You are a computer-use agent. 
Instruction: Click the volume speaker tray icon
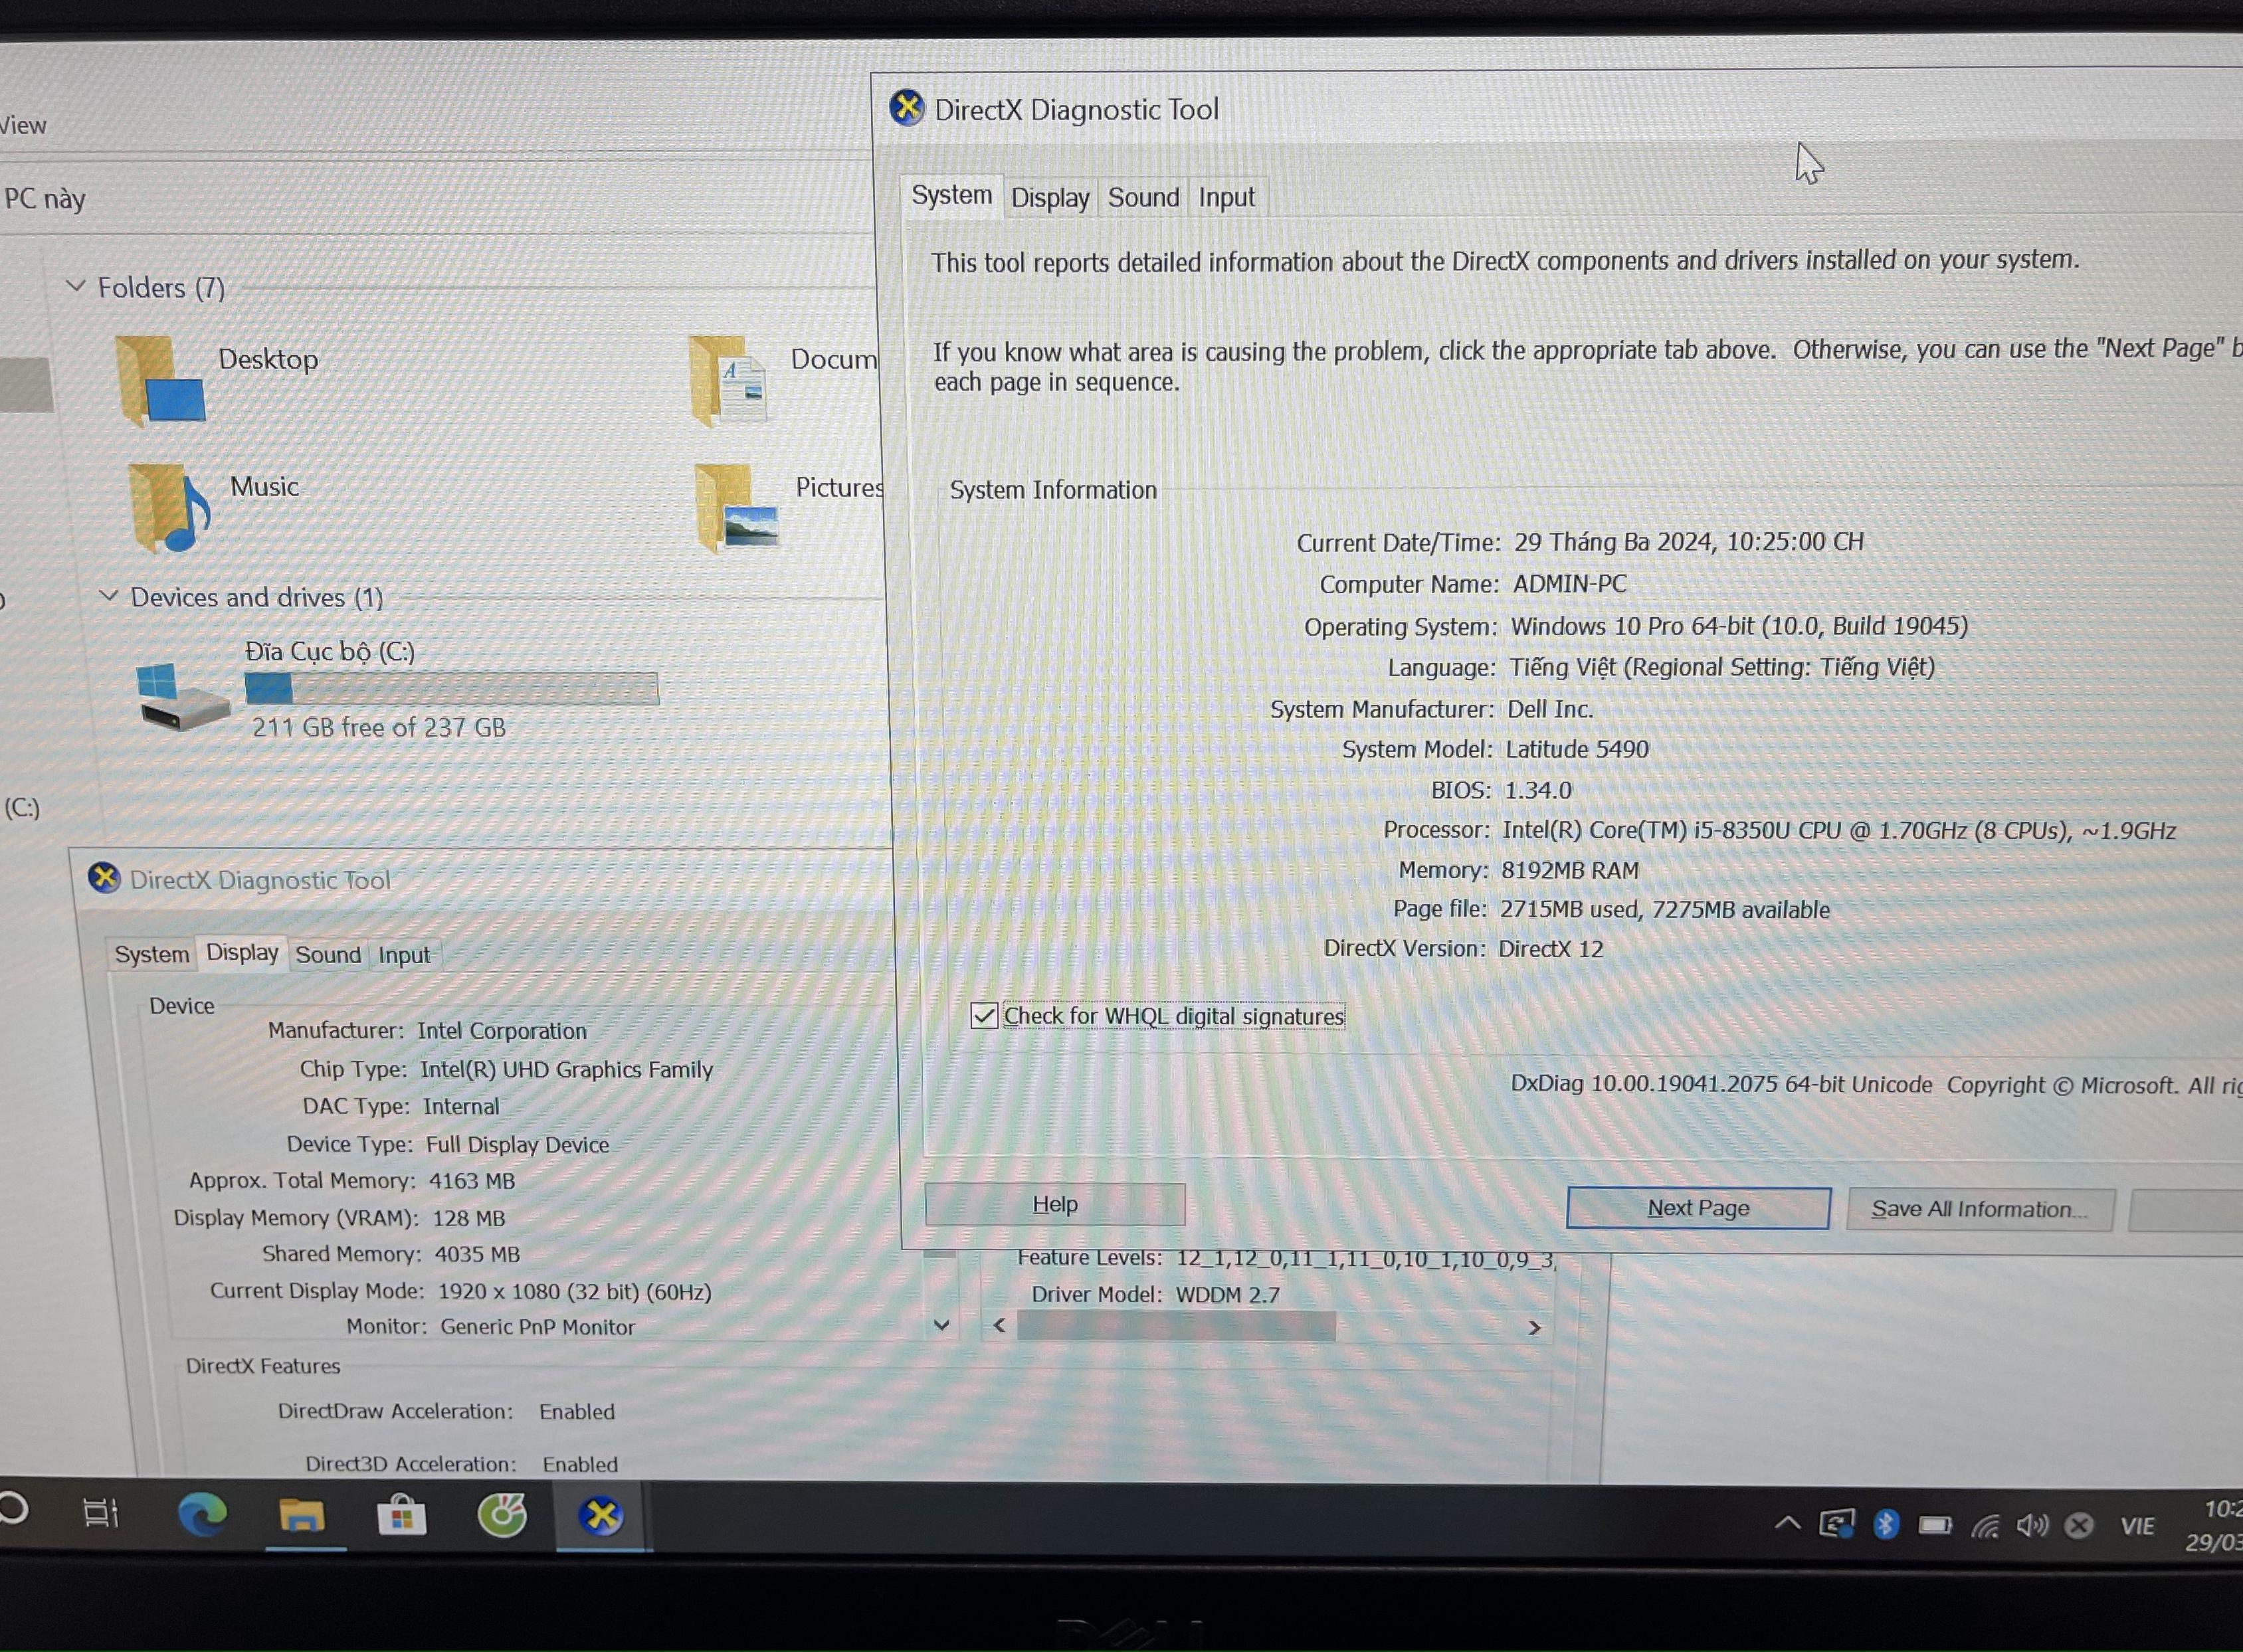2031,1525
